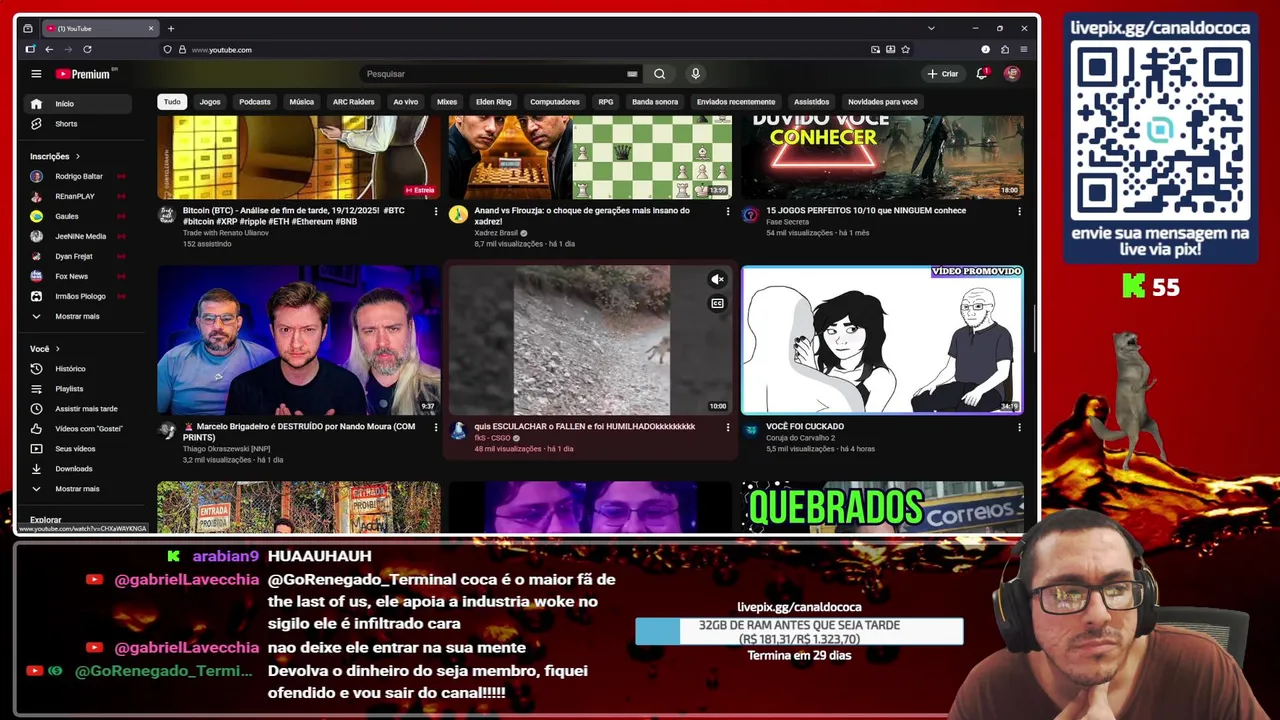Open Gaules subscription channel
The height and width of the screenshot is (720, 1280).
(x=78, y=216)
